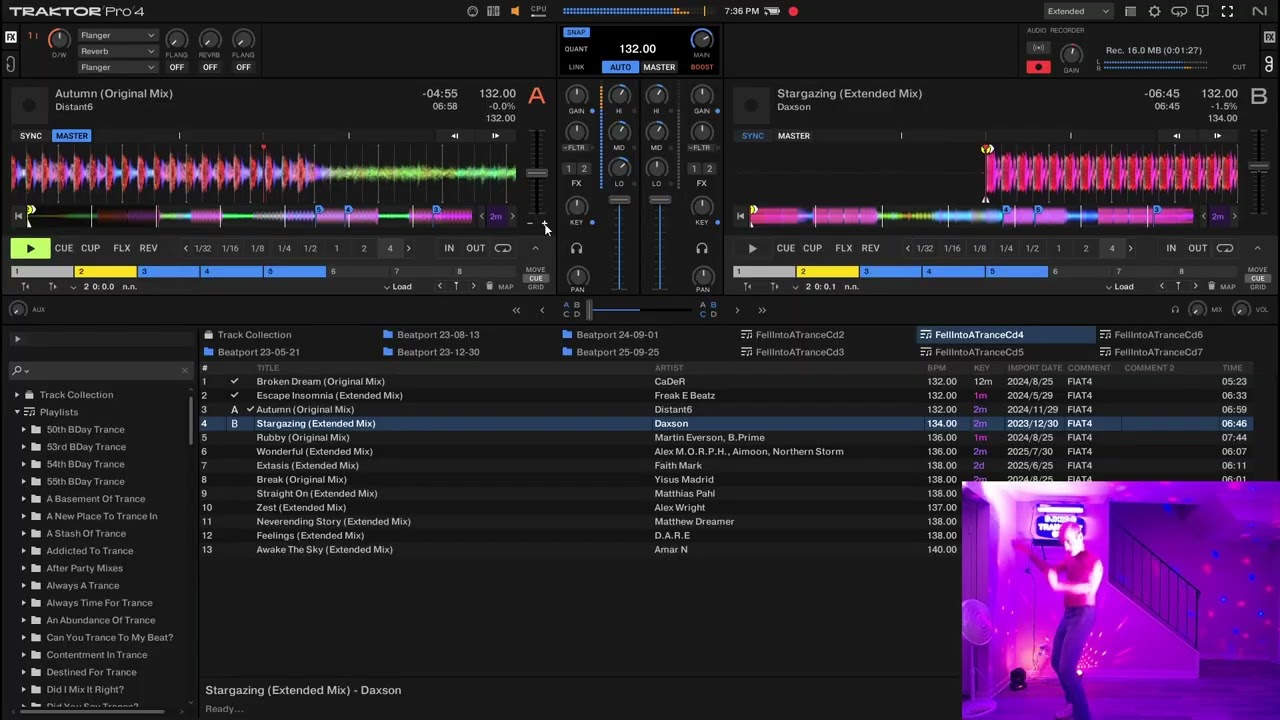Open the Beatport 24-09-01 favorite
Viewport: 1280px width, 720px height.
pyautogui.click(x=610, y=335)
